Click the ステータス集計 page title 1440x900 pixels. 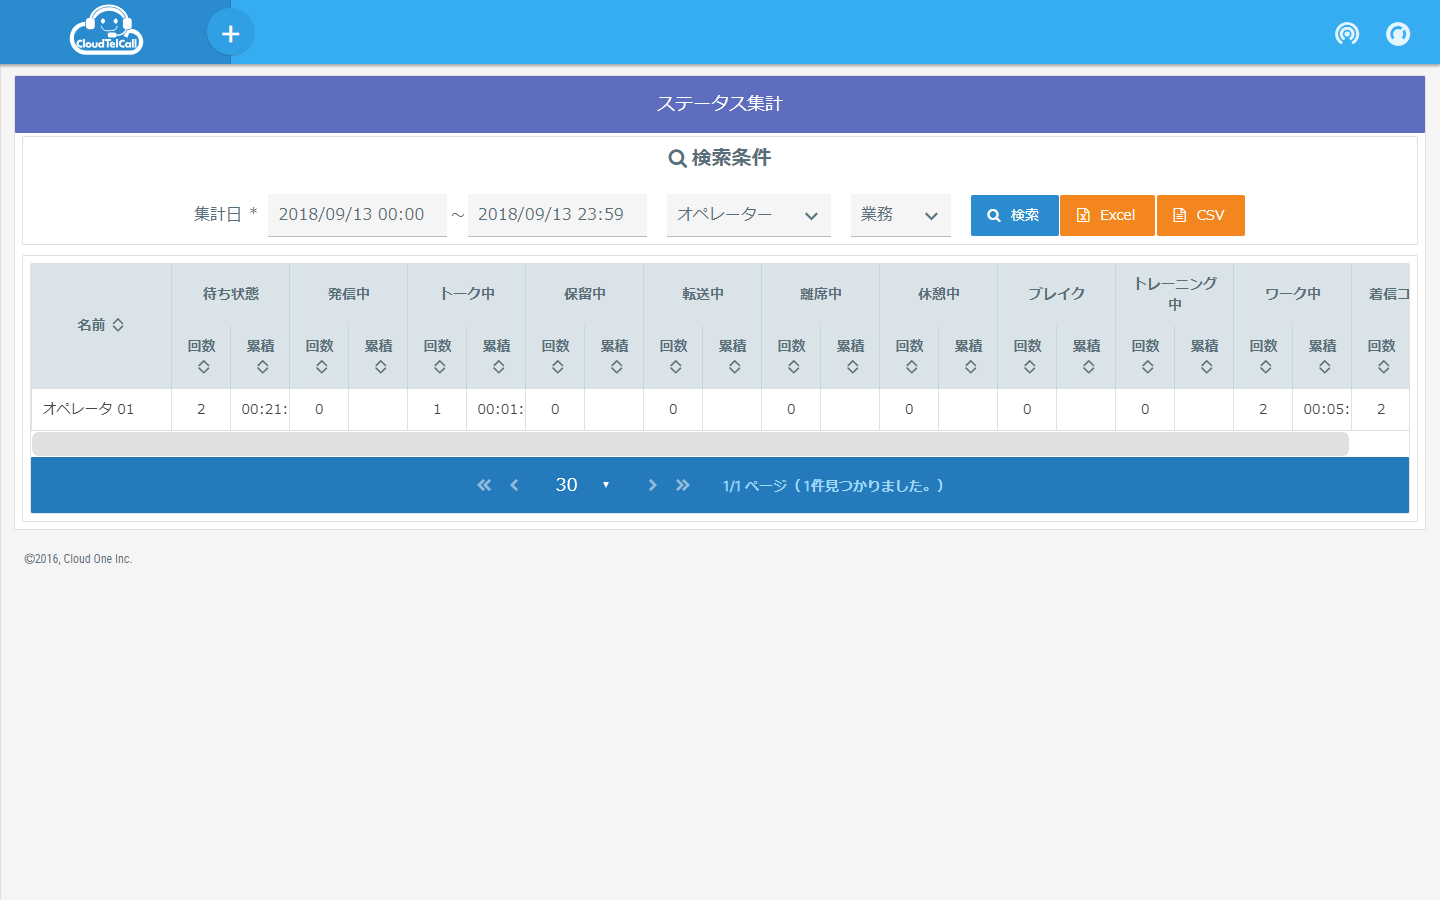pyautogui.click(x=720, y=104)
